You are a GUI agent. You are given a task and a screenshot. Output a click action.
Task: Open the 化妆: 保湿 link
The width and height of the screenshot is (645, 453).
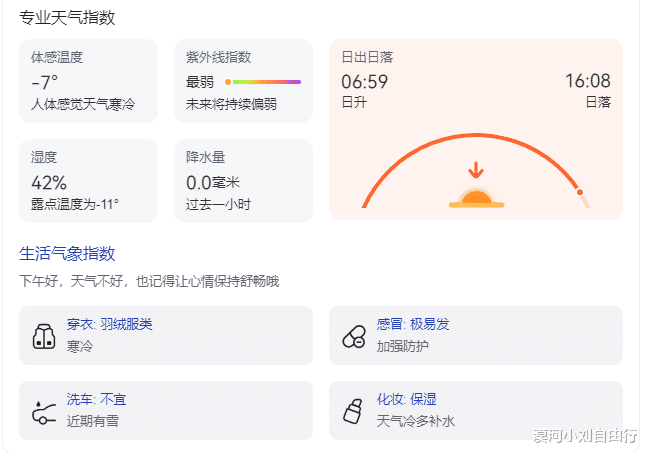point(407,400)
